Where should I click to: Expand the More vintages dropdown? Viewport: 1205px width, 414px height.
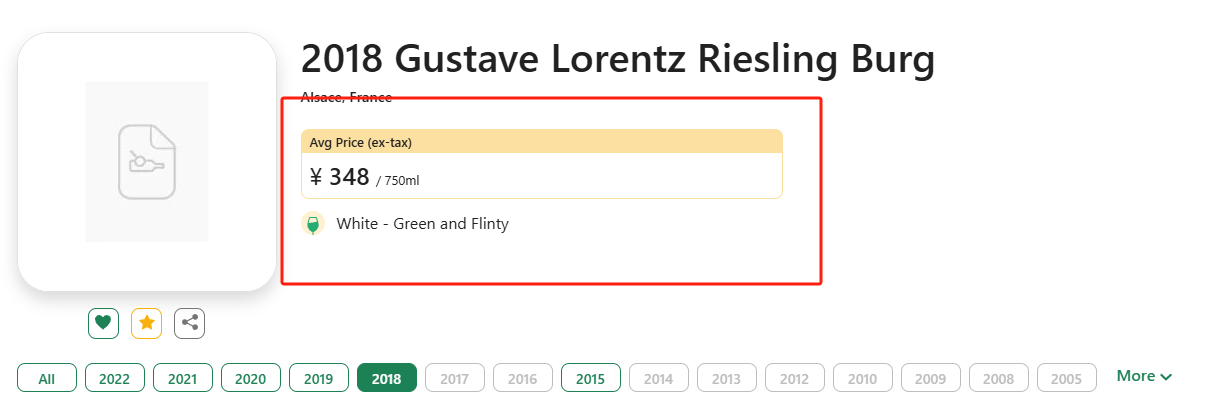tap(1143, 376)
